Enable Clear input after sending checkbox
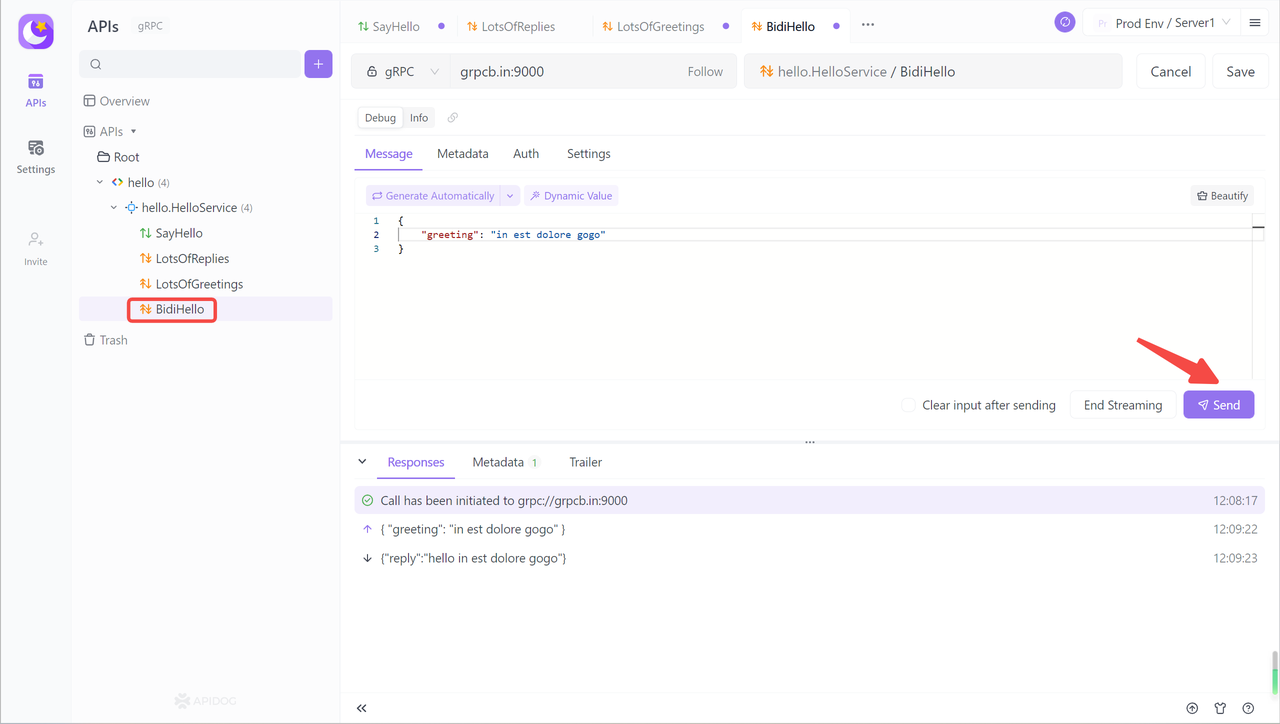1280x724 pixels. [x=908, y=405]
